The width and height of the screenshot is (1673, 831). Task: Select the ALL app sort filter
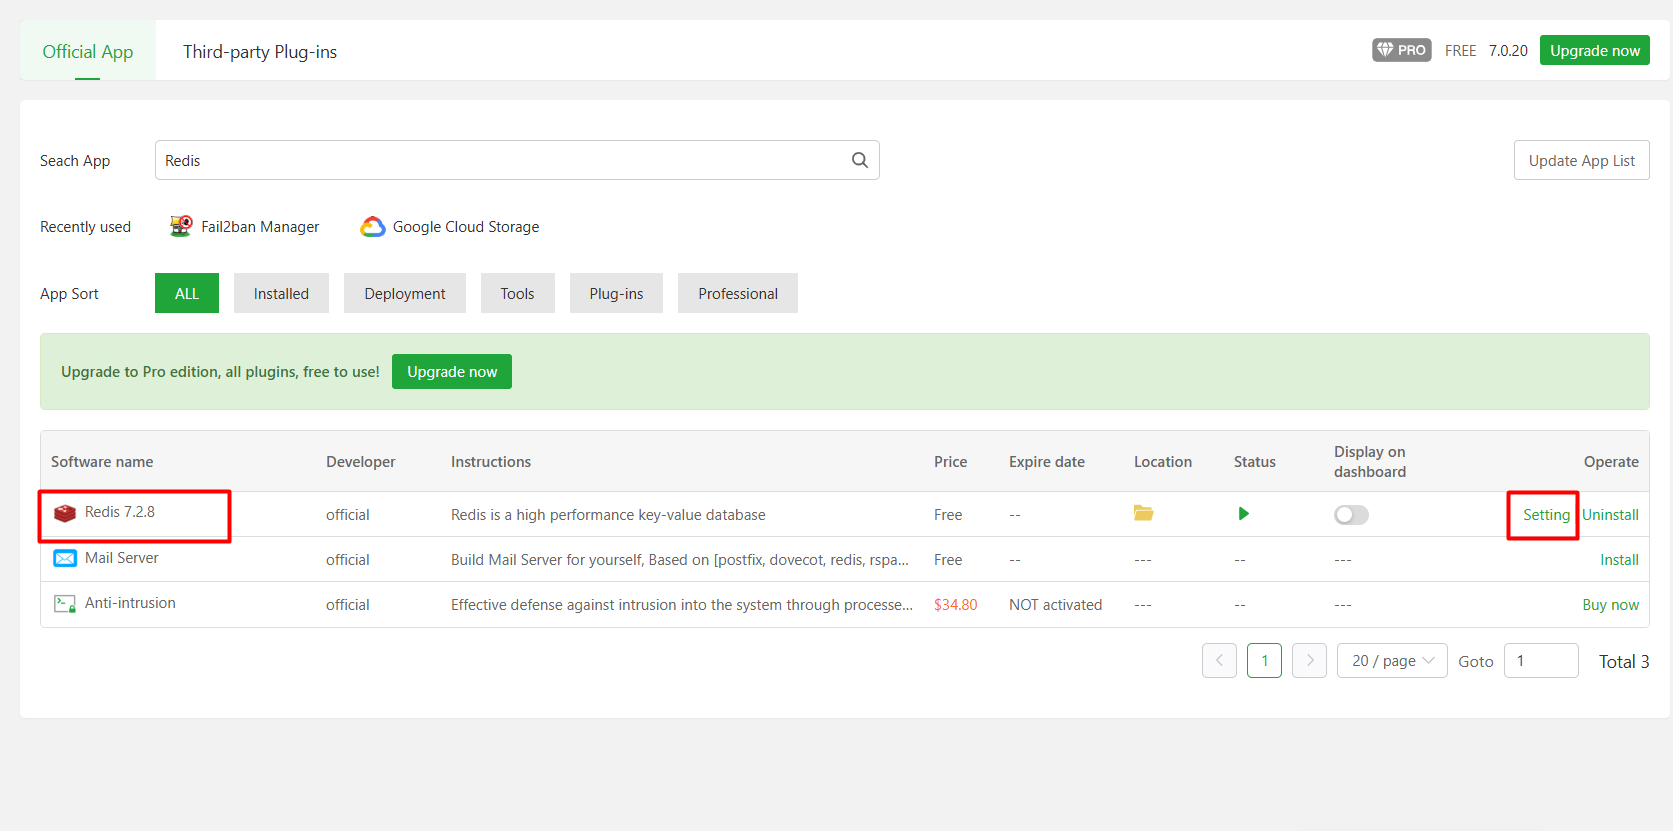coord(187,293)
